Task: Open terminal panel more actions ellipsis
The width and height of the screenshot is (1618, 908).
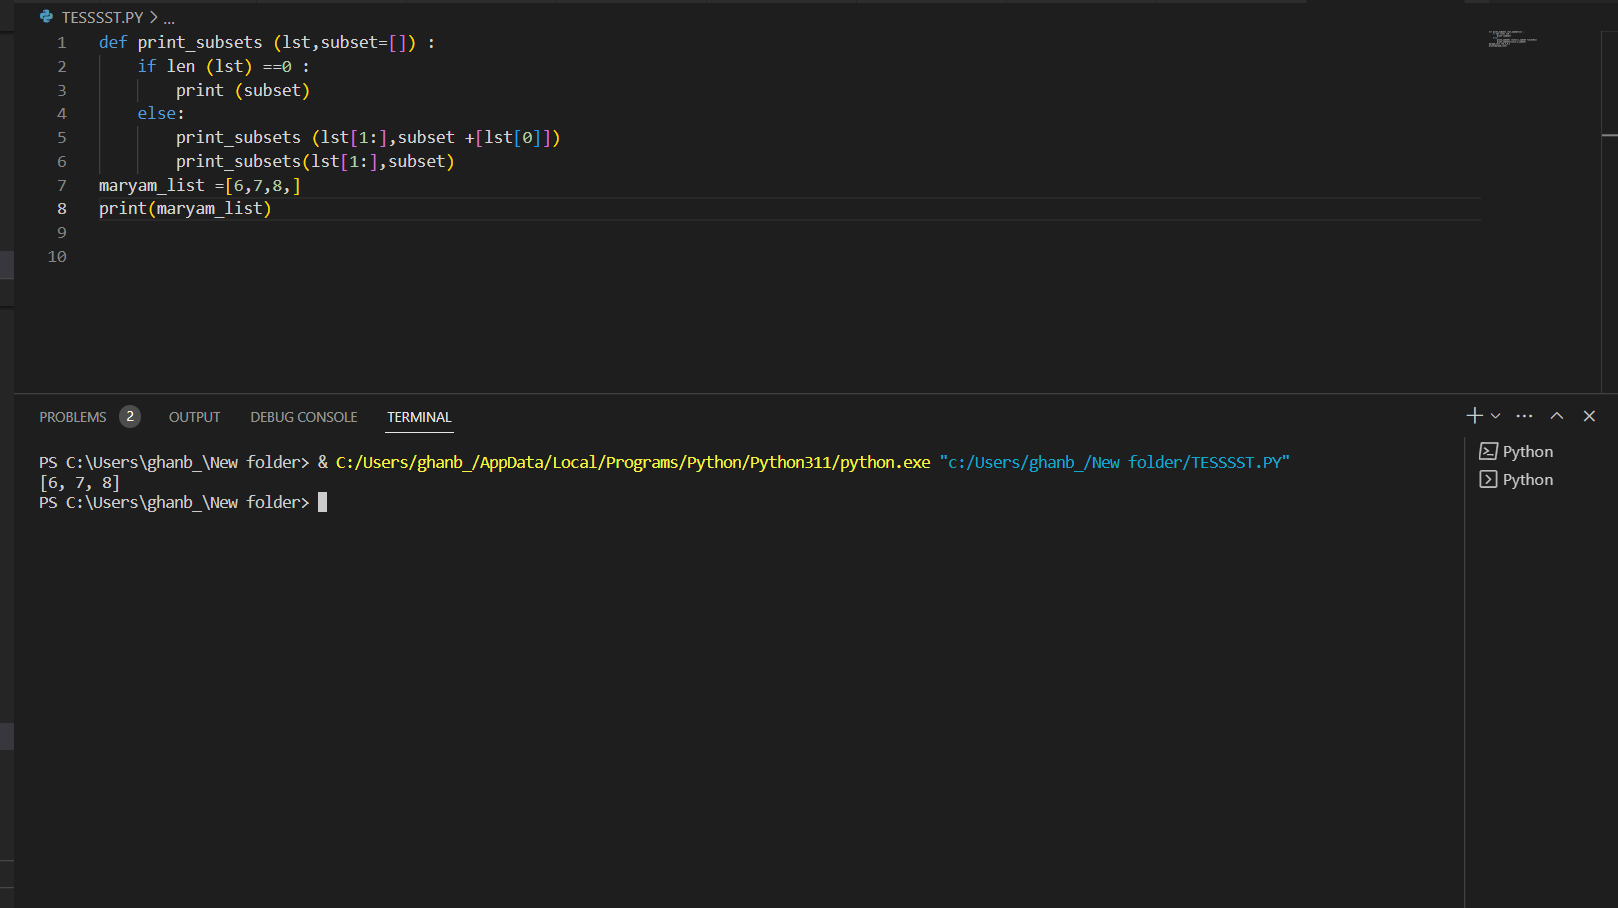Action: point(1524,416)
